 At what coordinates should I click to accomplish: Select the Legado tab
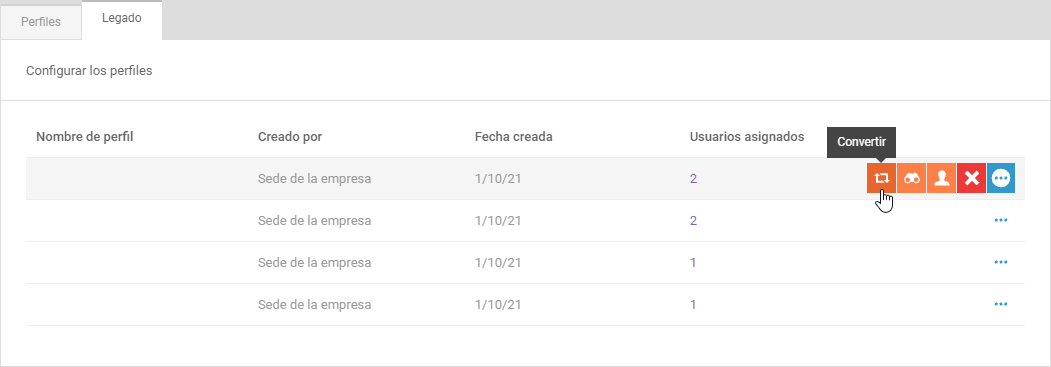[121, 19]
